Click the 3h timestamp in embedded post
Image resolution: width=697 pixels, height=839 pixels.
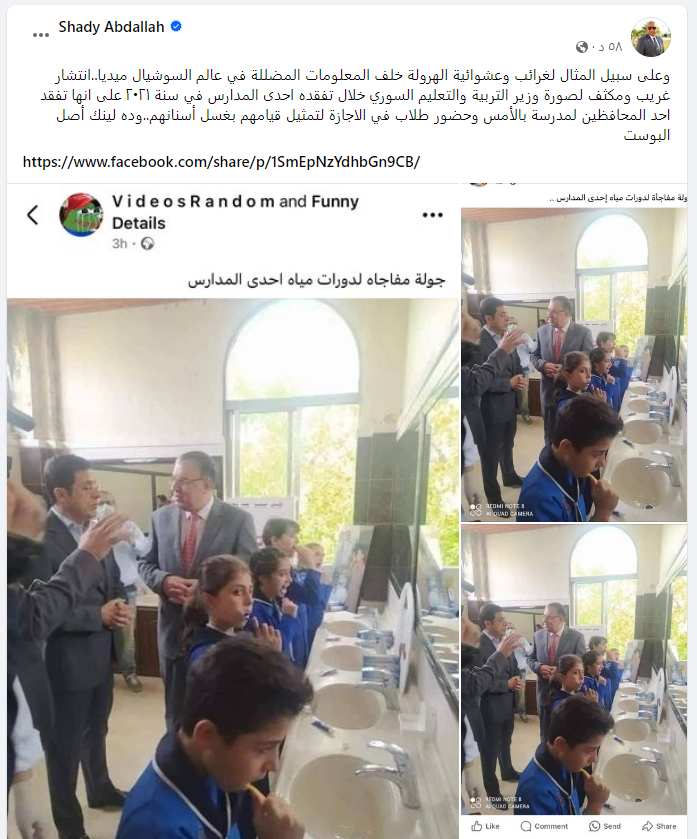tap(120, 244)
